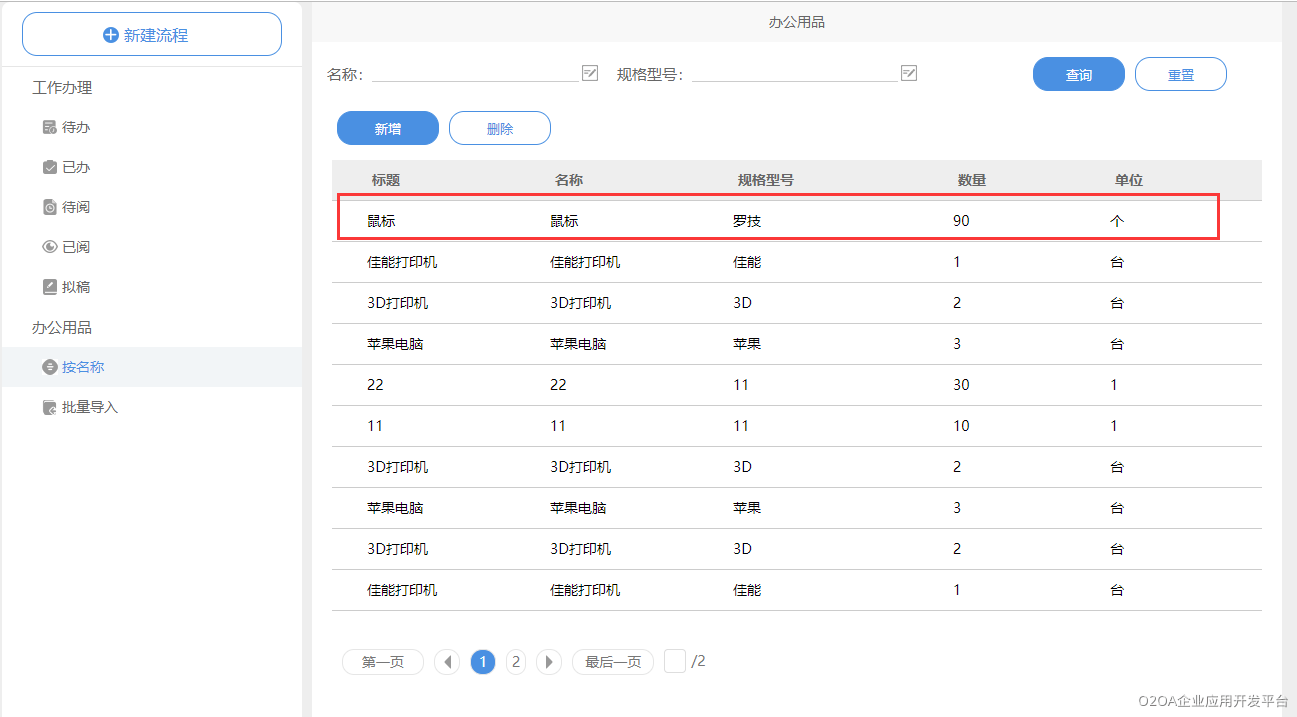Go to the next page arrow
1297x717 pixels.
[x=549, y=662]
